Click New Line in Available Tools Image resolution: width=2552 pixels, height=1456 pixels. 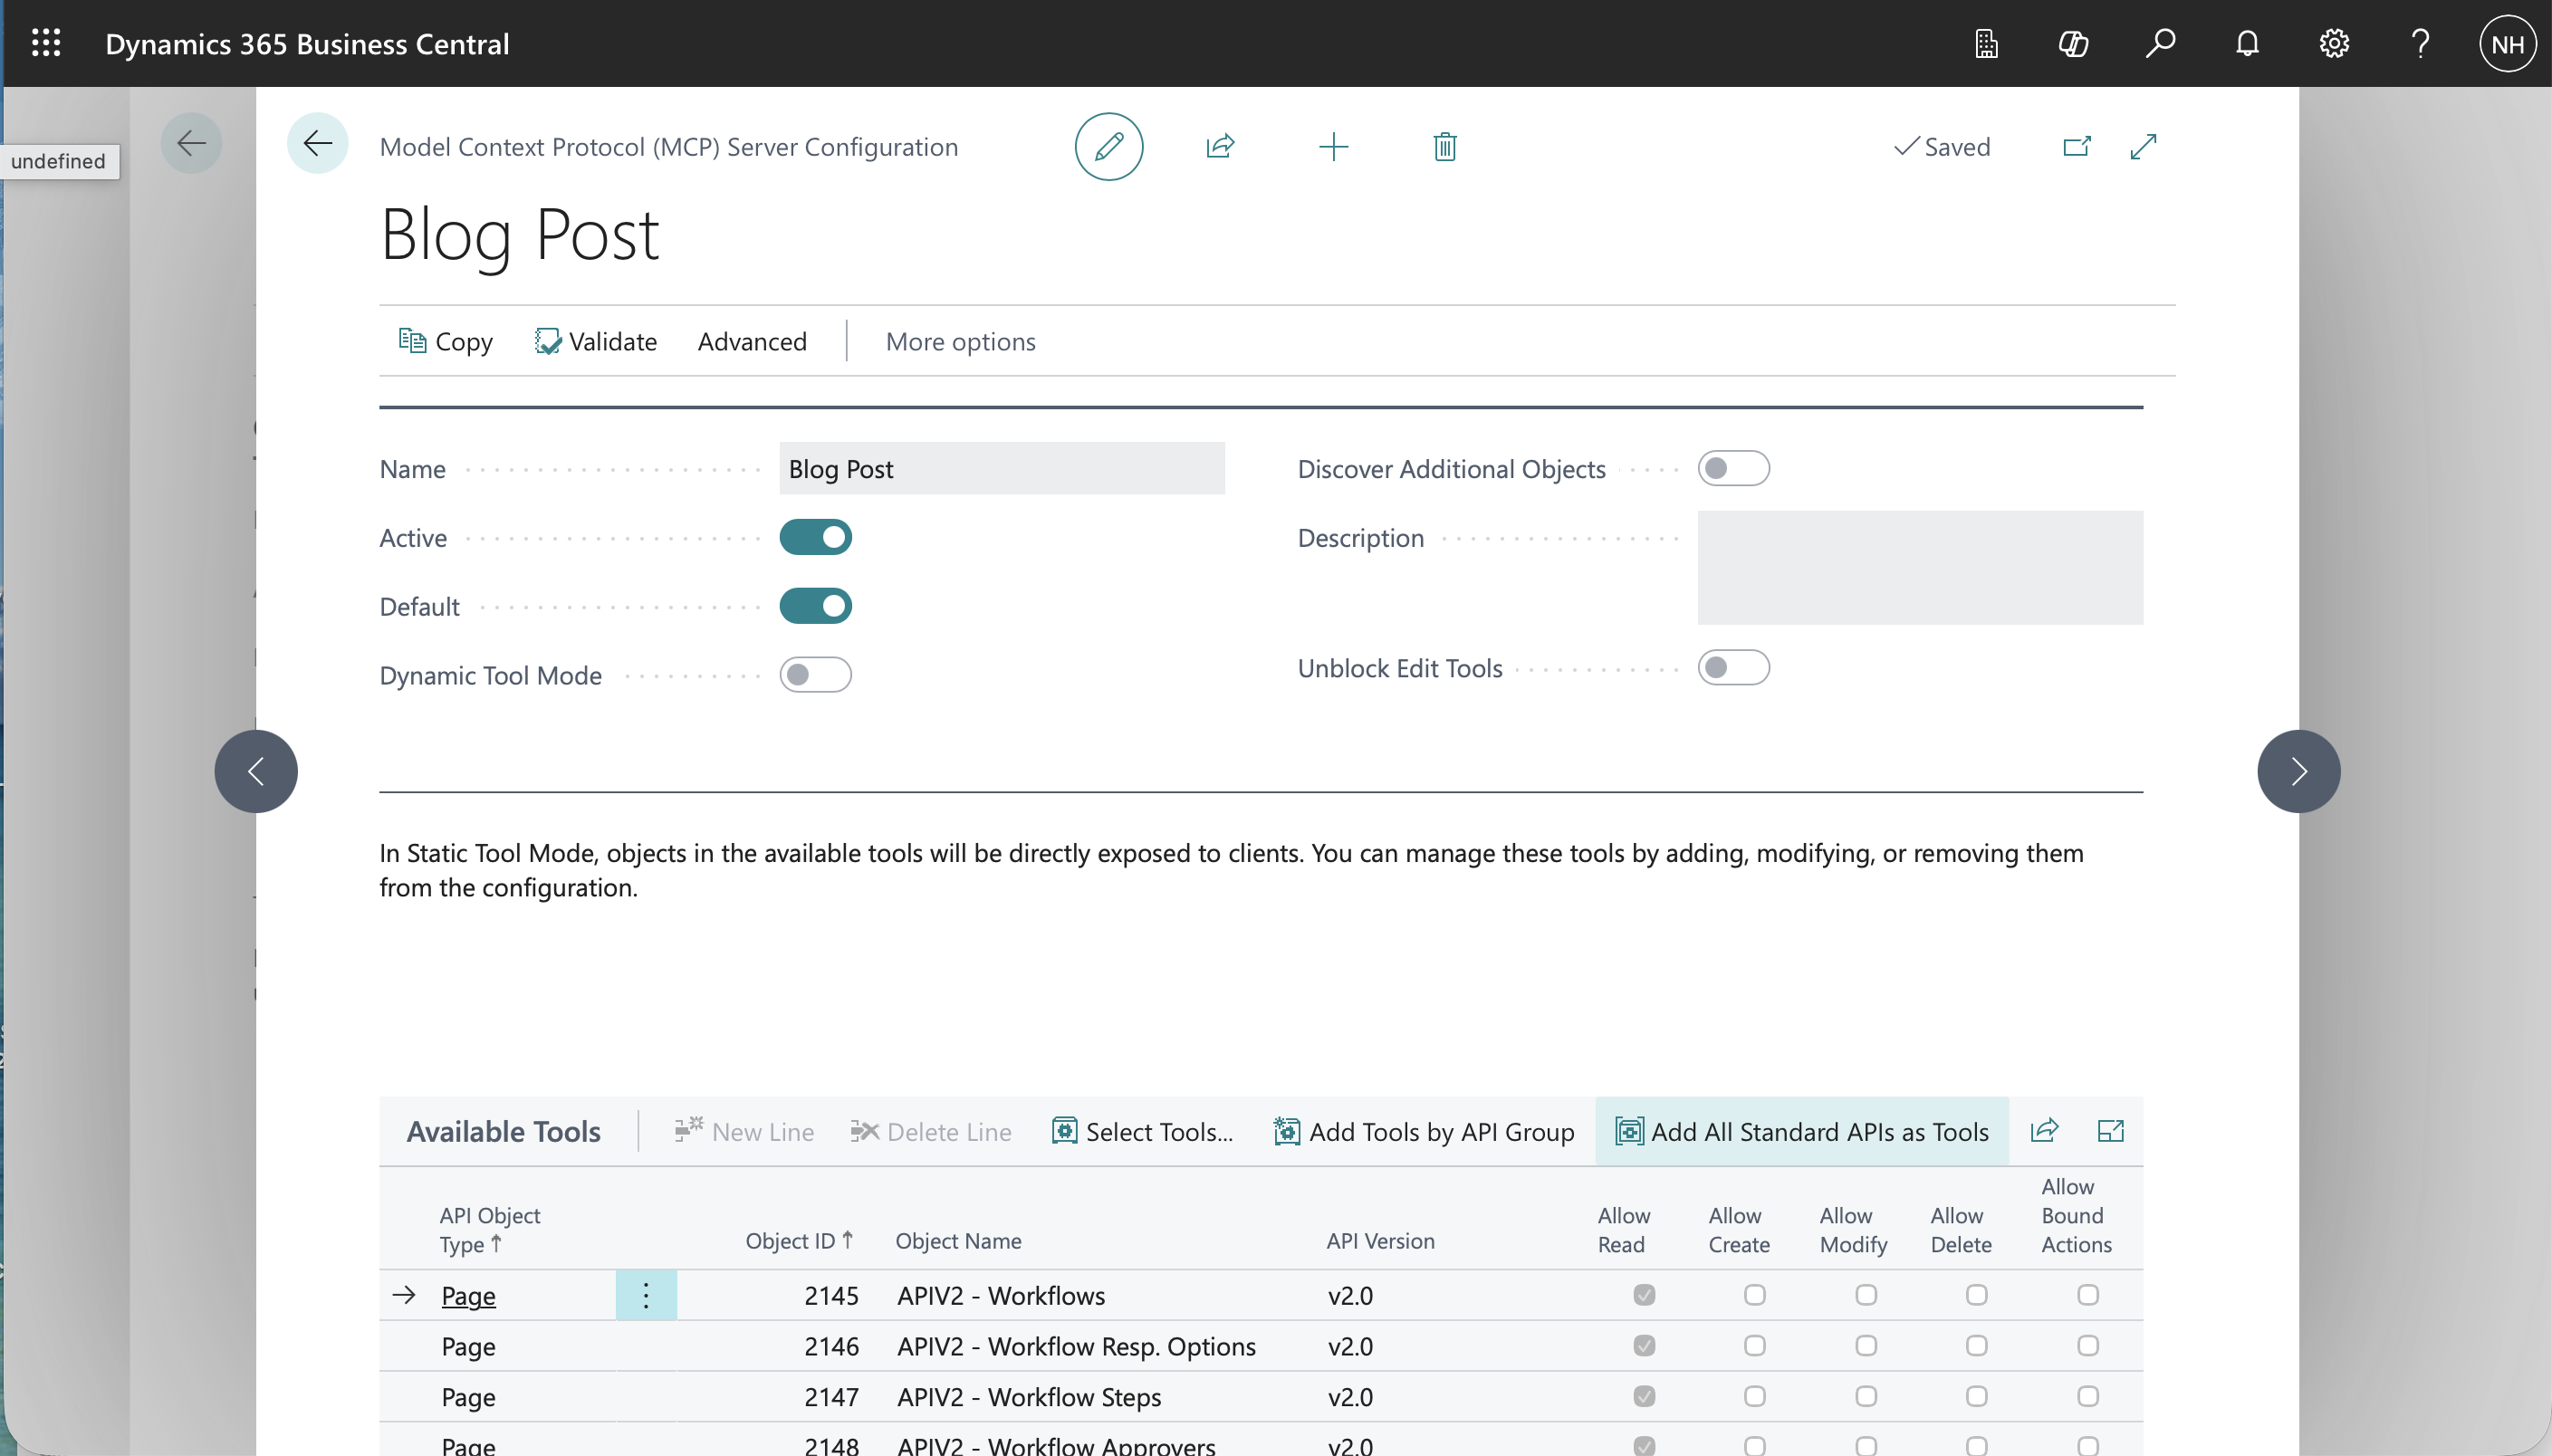[744, 1131]
